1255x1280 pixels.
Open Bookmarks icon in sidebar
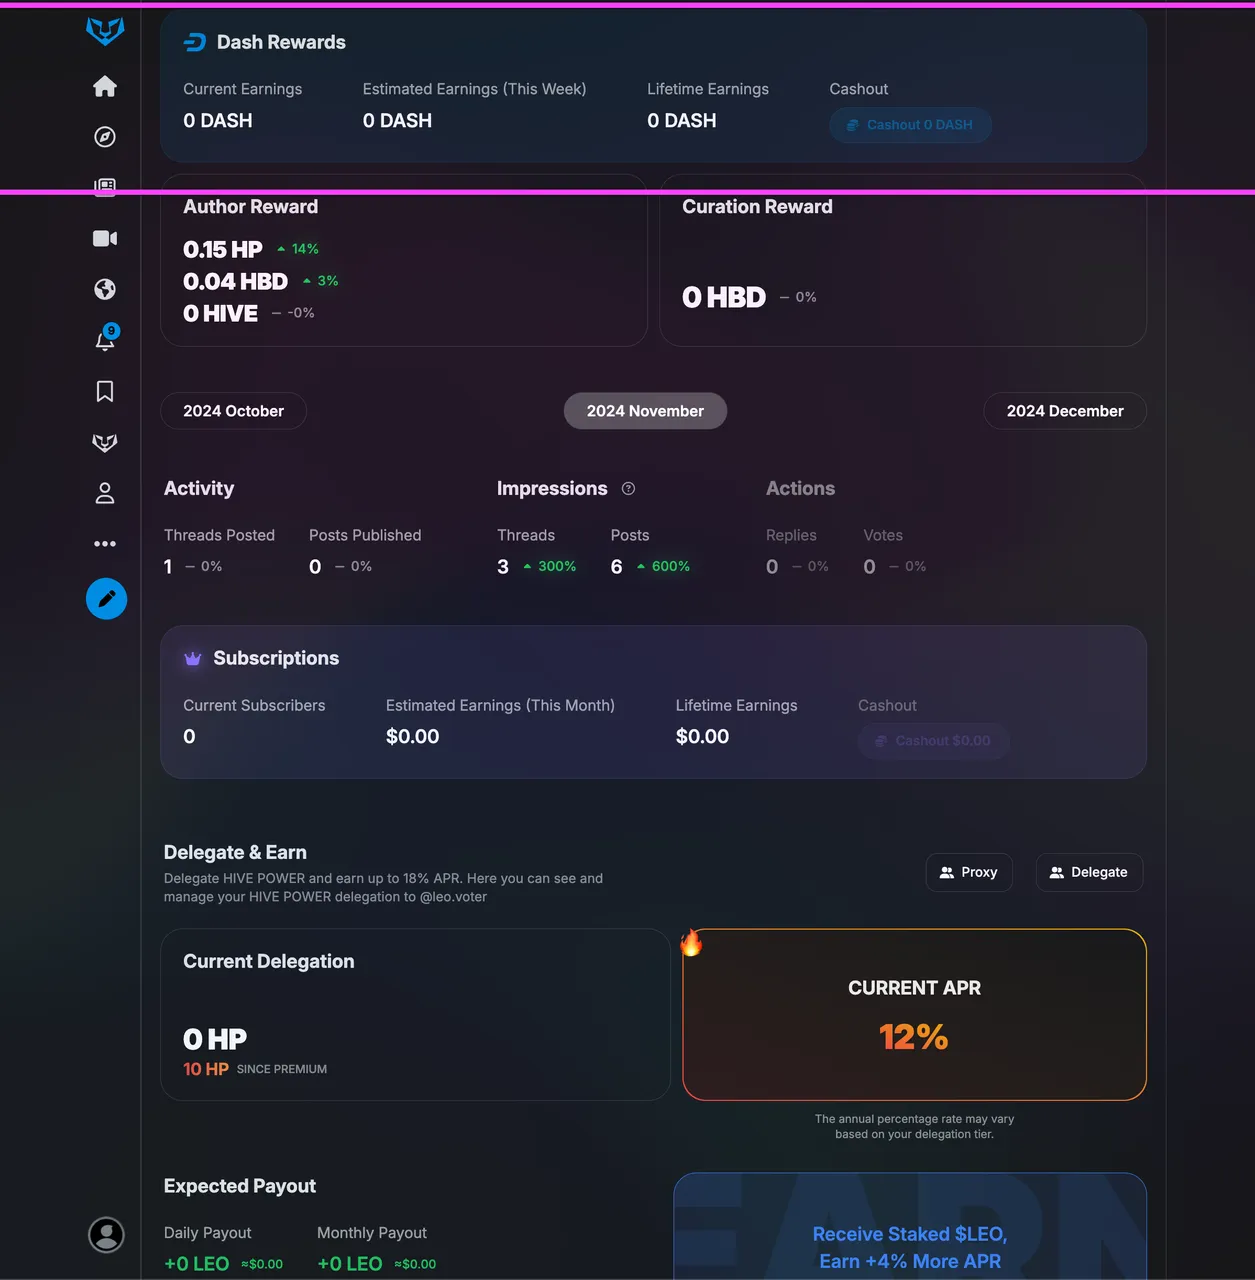tap(105, 391)
